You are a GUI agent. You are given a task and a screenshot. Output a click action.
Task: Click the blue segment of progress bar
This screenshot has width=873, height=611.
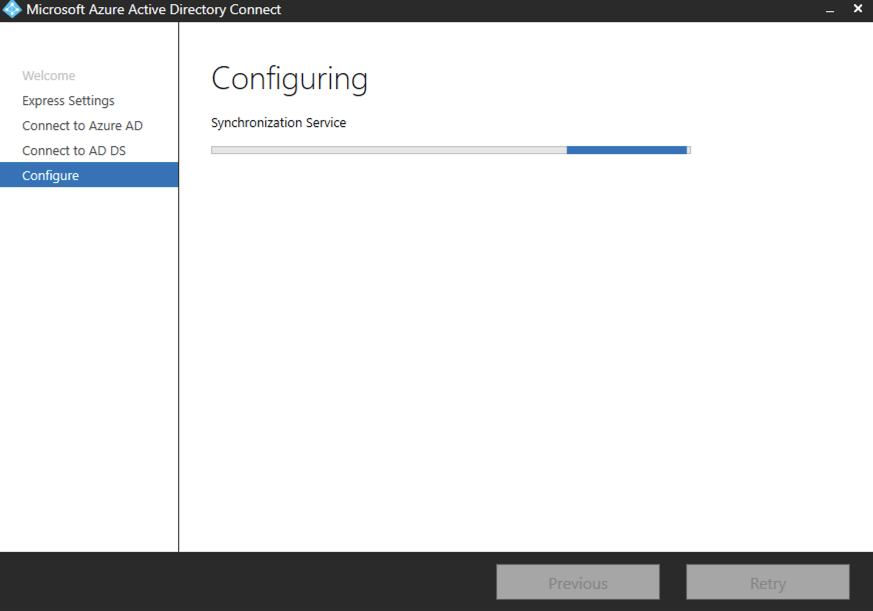tap(626, 150)
